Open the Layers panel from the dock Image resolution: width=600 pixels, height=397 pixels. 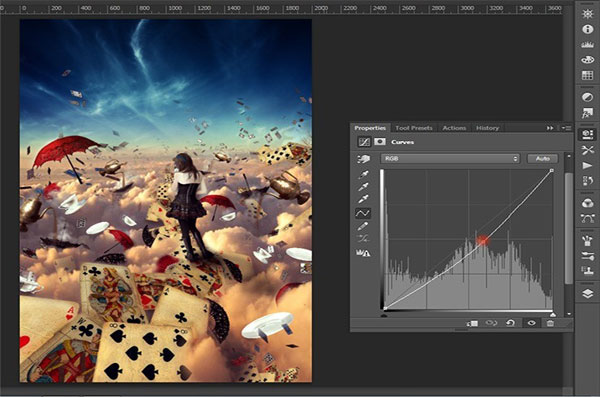coord(587,293)
